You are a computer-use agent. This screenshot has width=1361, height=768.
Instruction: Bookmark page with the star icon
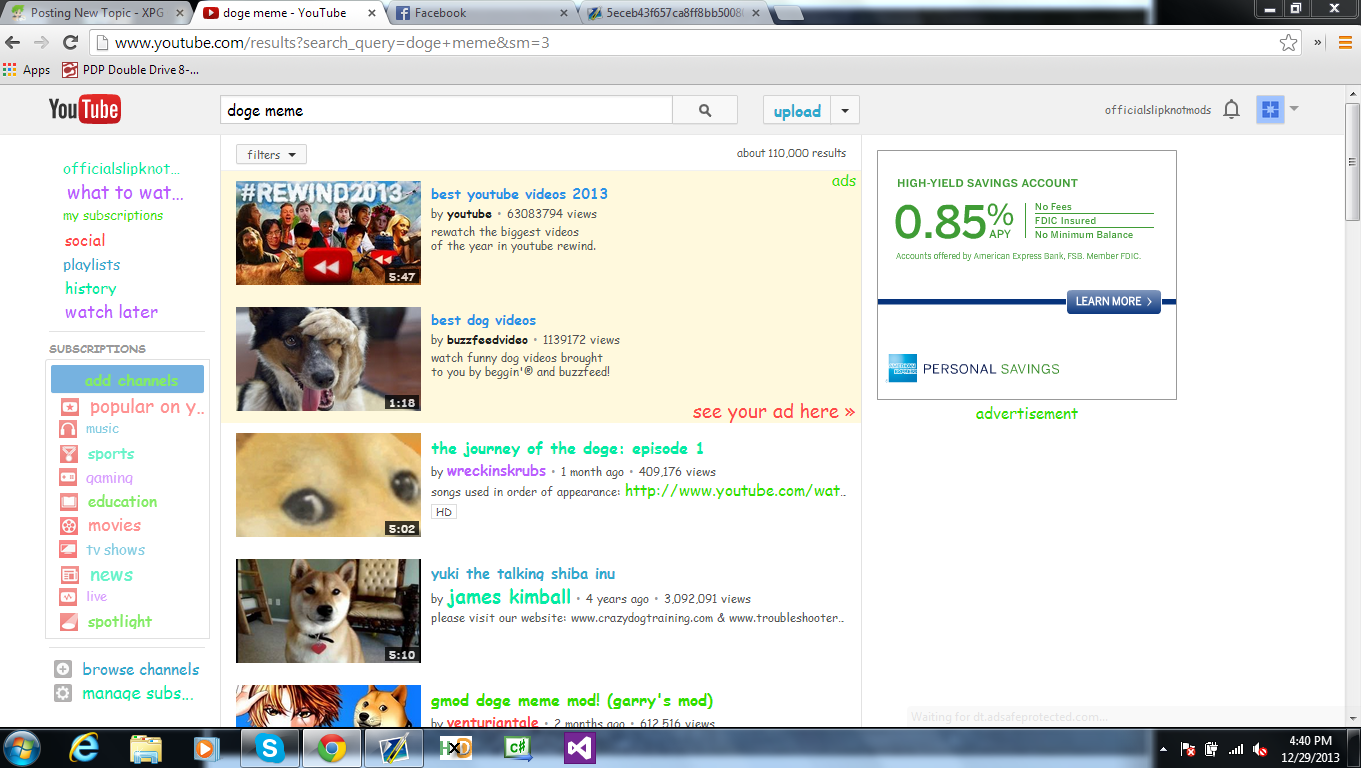(1289, 43)
